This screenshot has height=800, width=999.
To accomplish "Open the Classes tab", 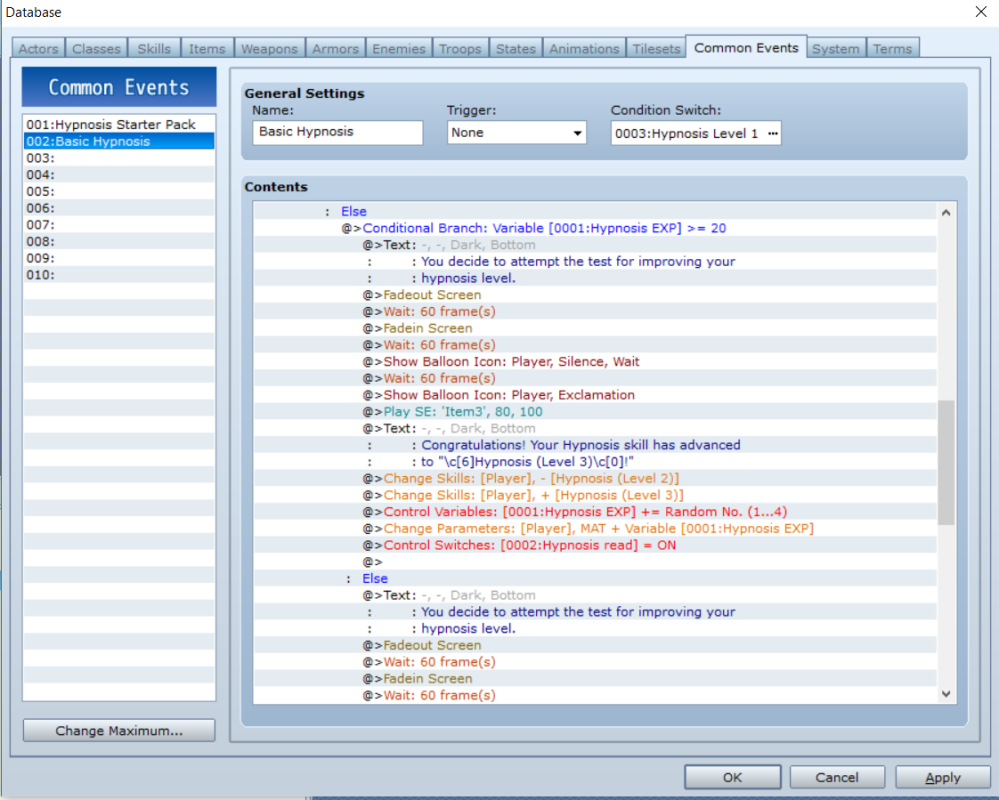I will pyautogui.click(x=96, y=48).
